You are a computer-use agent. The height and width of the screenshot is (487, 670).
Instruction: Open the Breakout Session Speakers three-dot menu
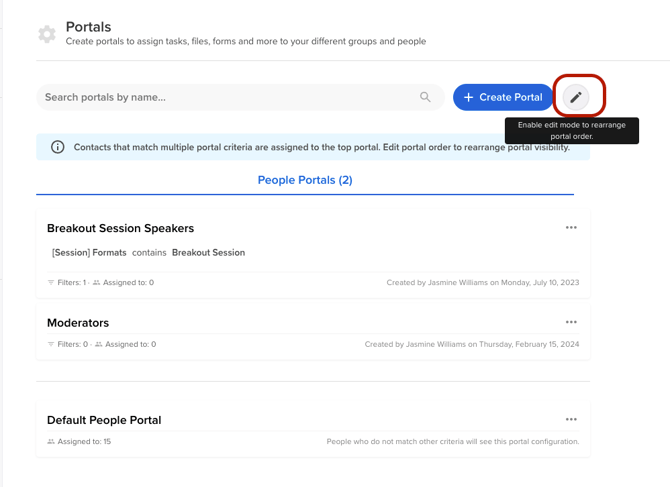(571, 228)
